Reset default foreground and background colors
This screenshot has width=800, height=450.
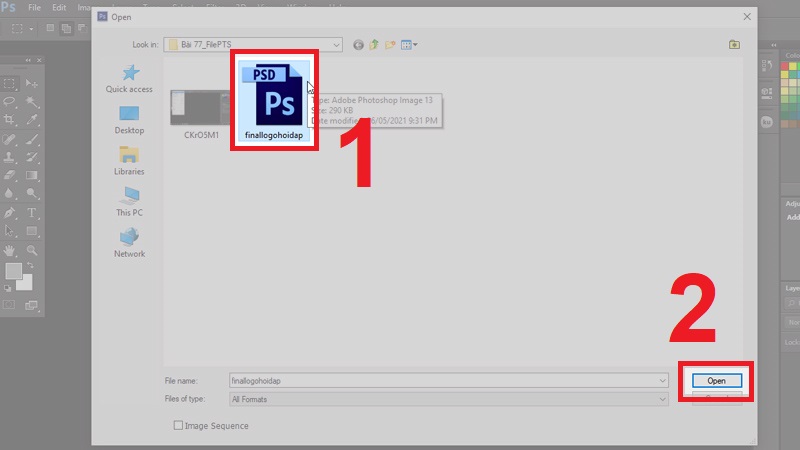[x=8, y=288]
